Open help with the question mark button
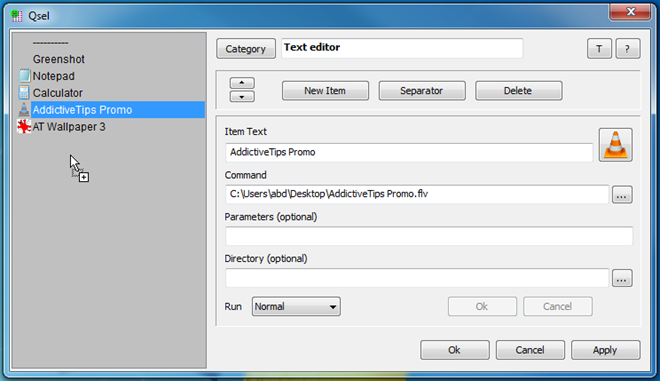The image size is (660, 381). (628, 49)
